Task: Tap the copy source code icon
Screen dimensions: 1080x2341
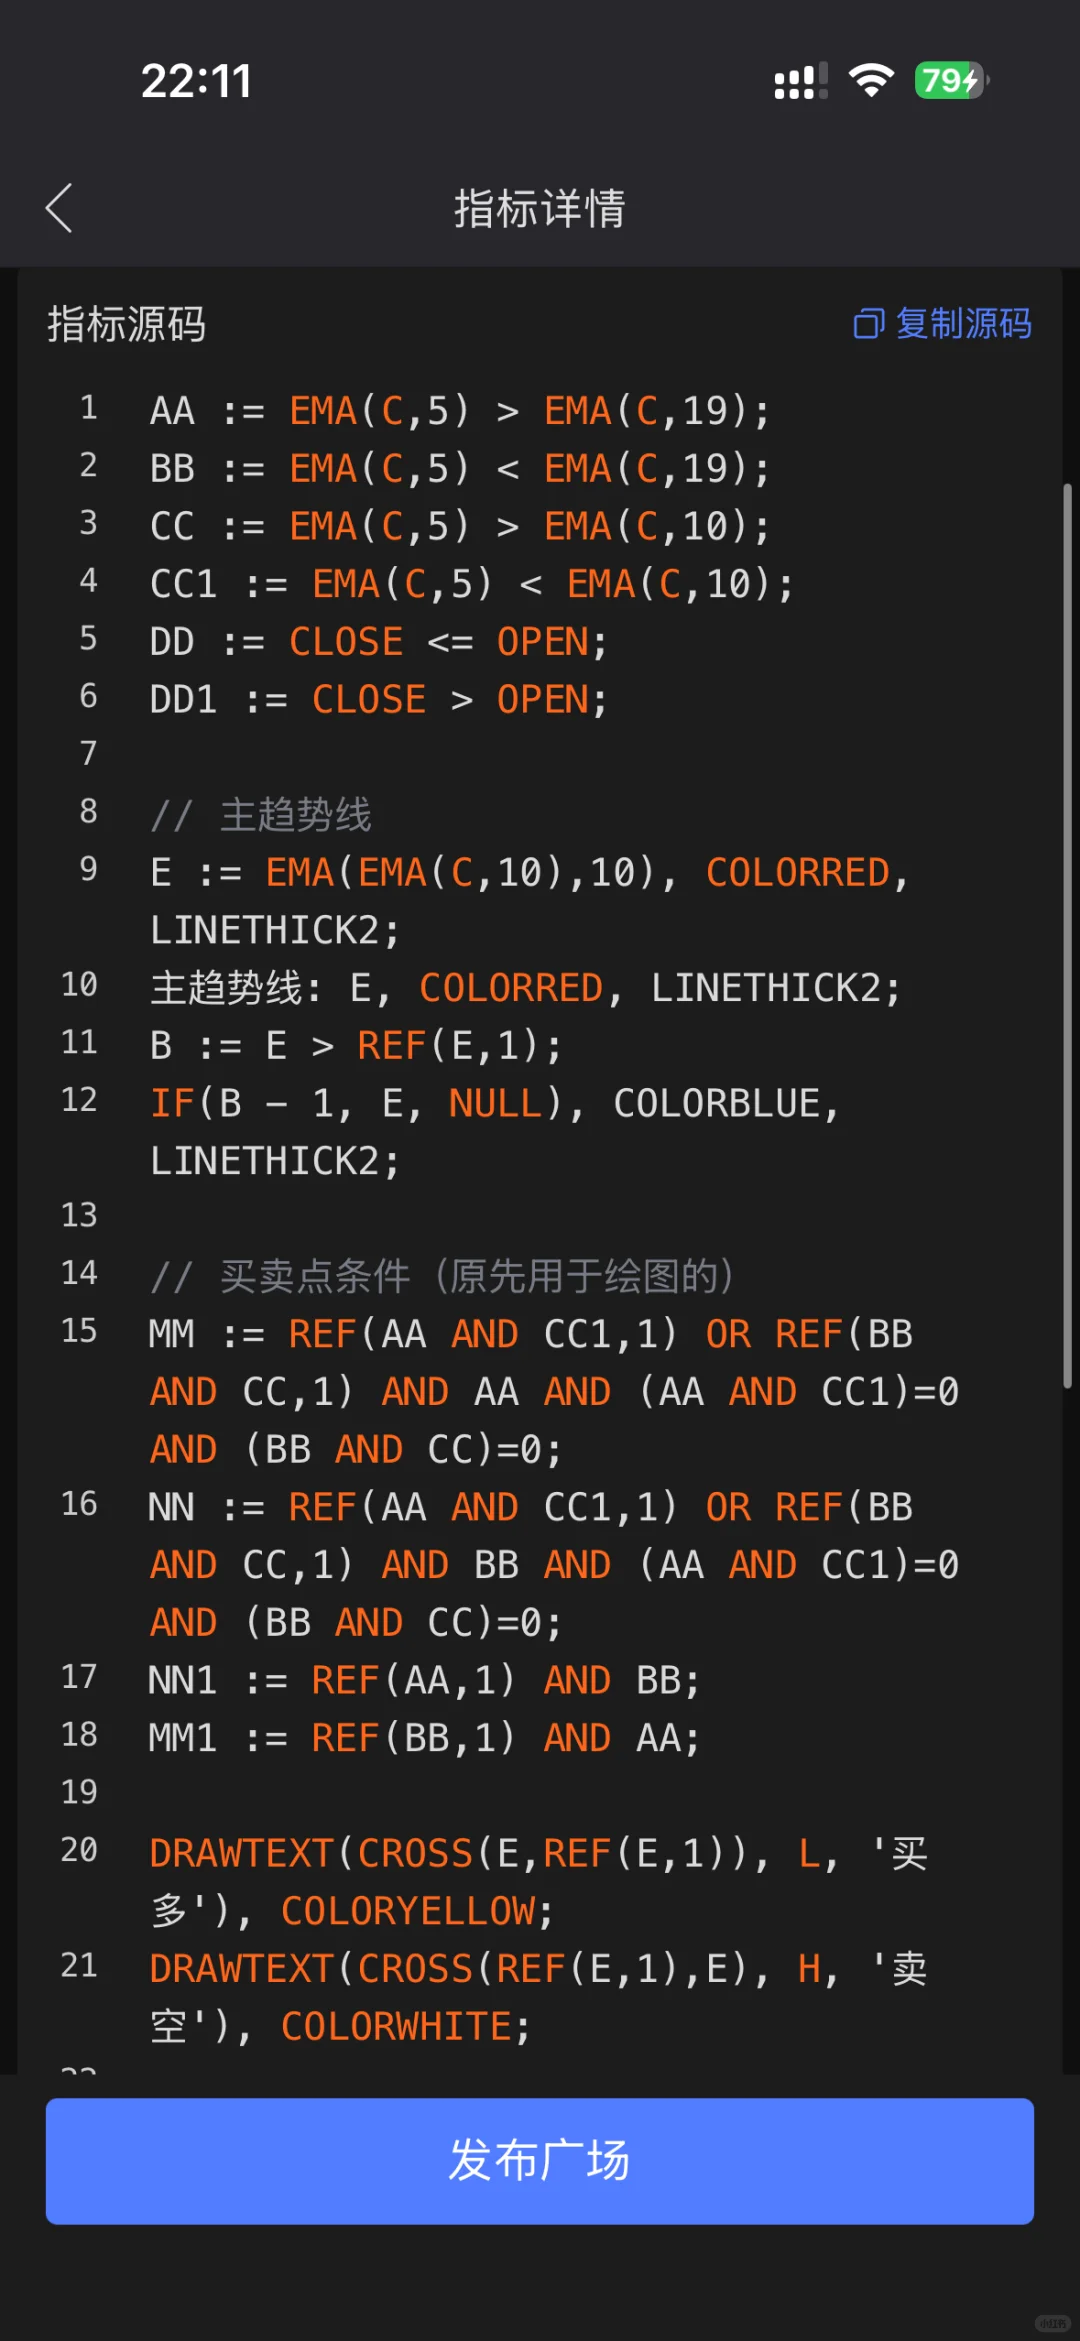Action: tap(868, 324)
